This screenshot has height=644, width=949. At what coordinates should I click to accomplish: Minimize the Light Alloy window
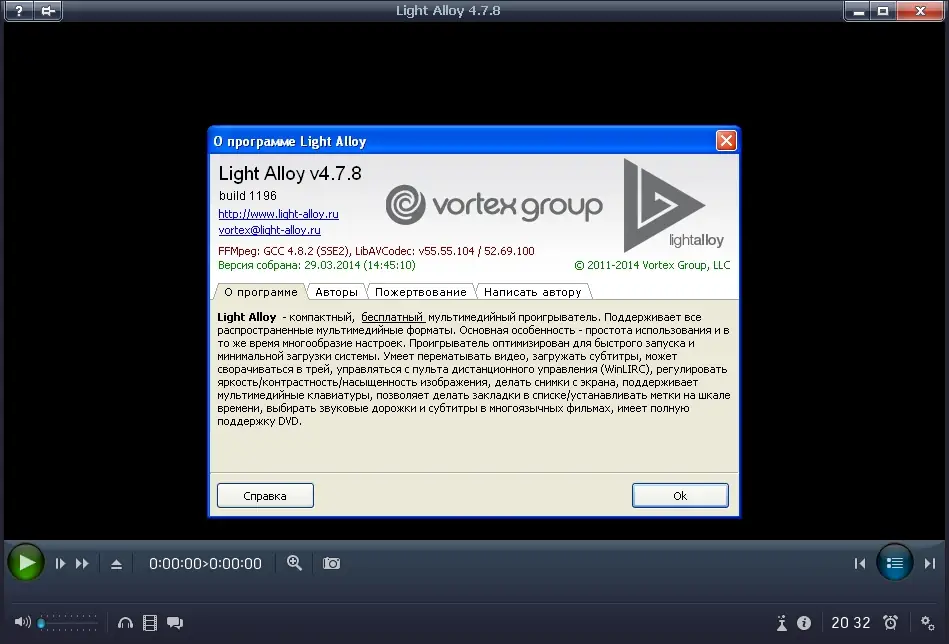click(858, 11)
